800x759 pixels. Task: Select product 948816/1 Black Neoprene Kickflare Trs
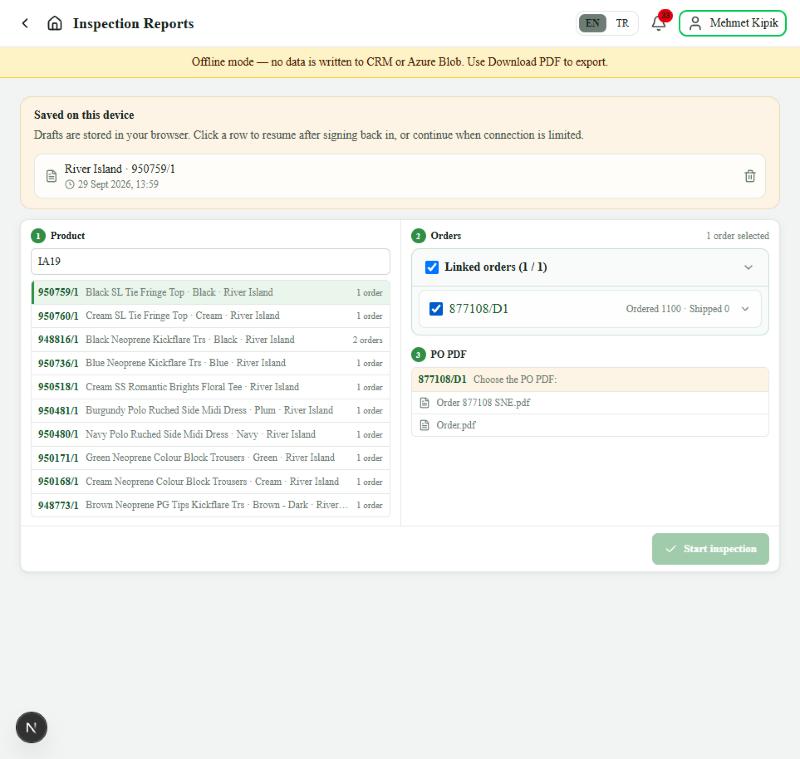click(211, 340)
